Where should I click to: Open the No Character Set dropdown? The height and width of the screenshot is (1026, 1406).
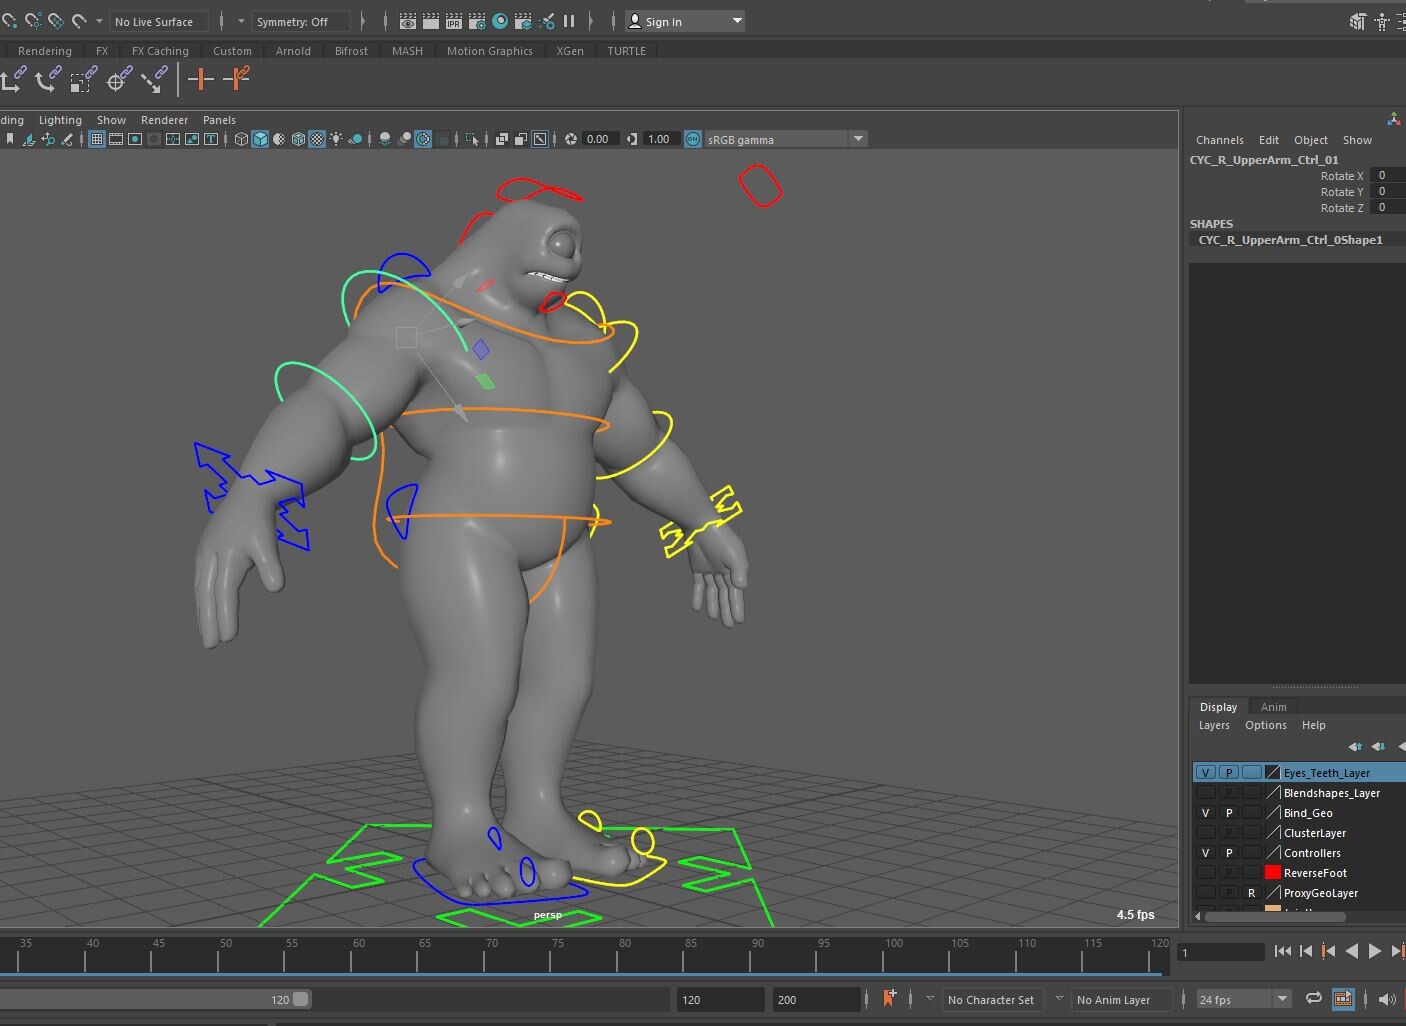coord(992,999)
